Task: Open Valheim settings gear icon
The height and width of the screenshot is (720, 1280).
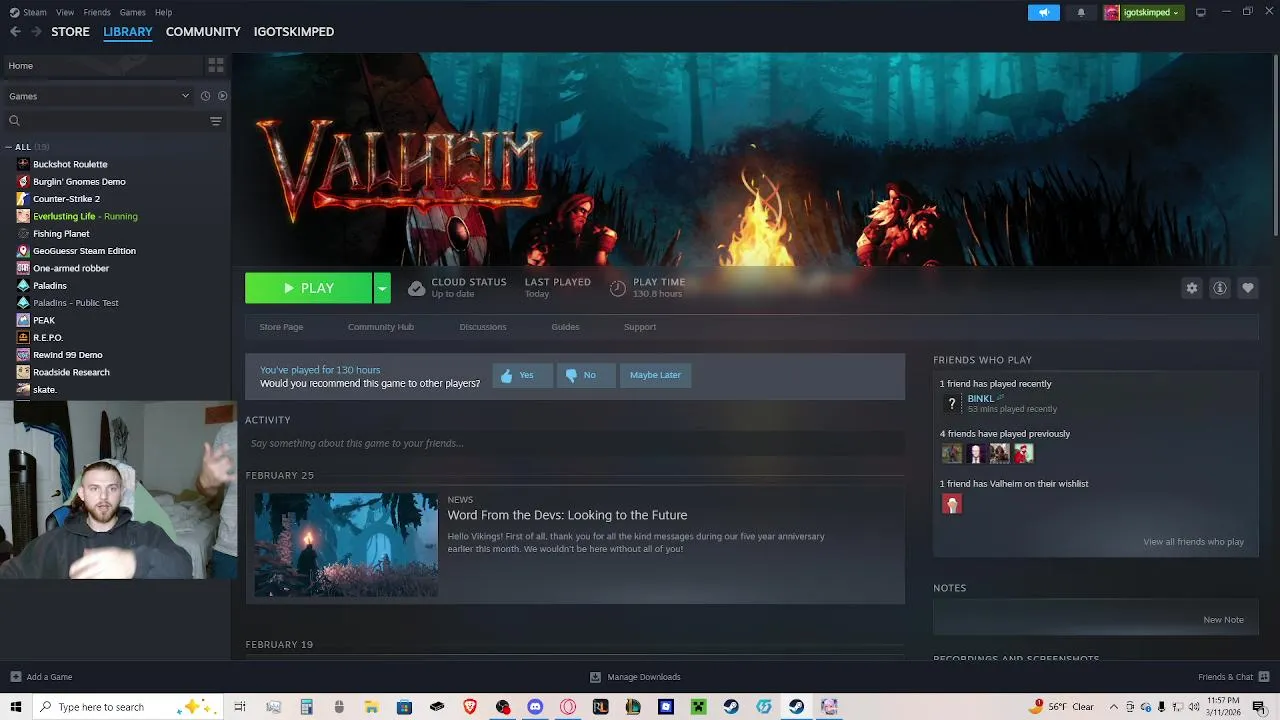Action: 1192,288
